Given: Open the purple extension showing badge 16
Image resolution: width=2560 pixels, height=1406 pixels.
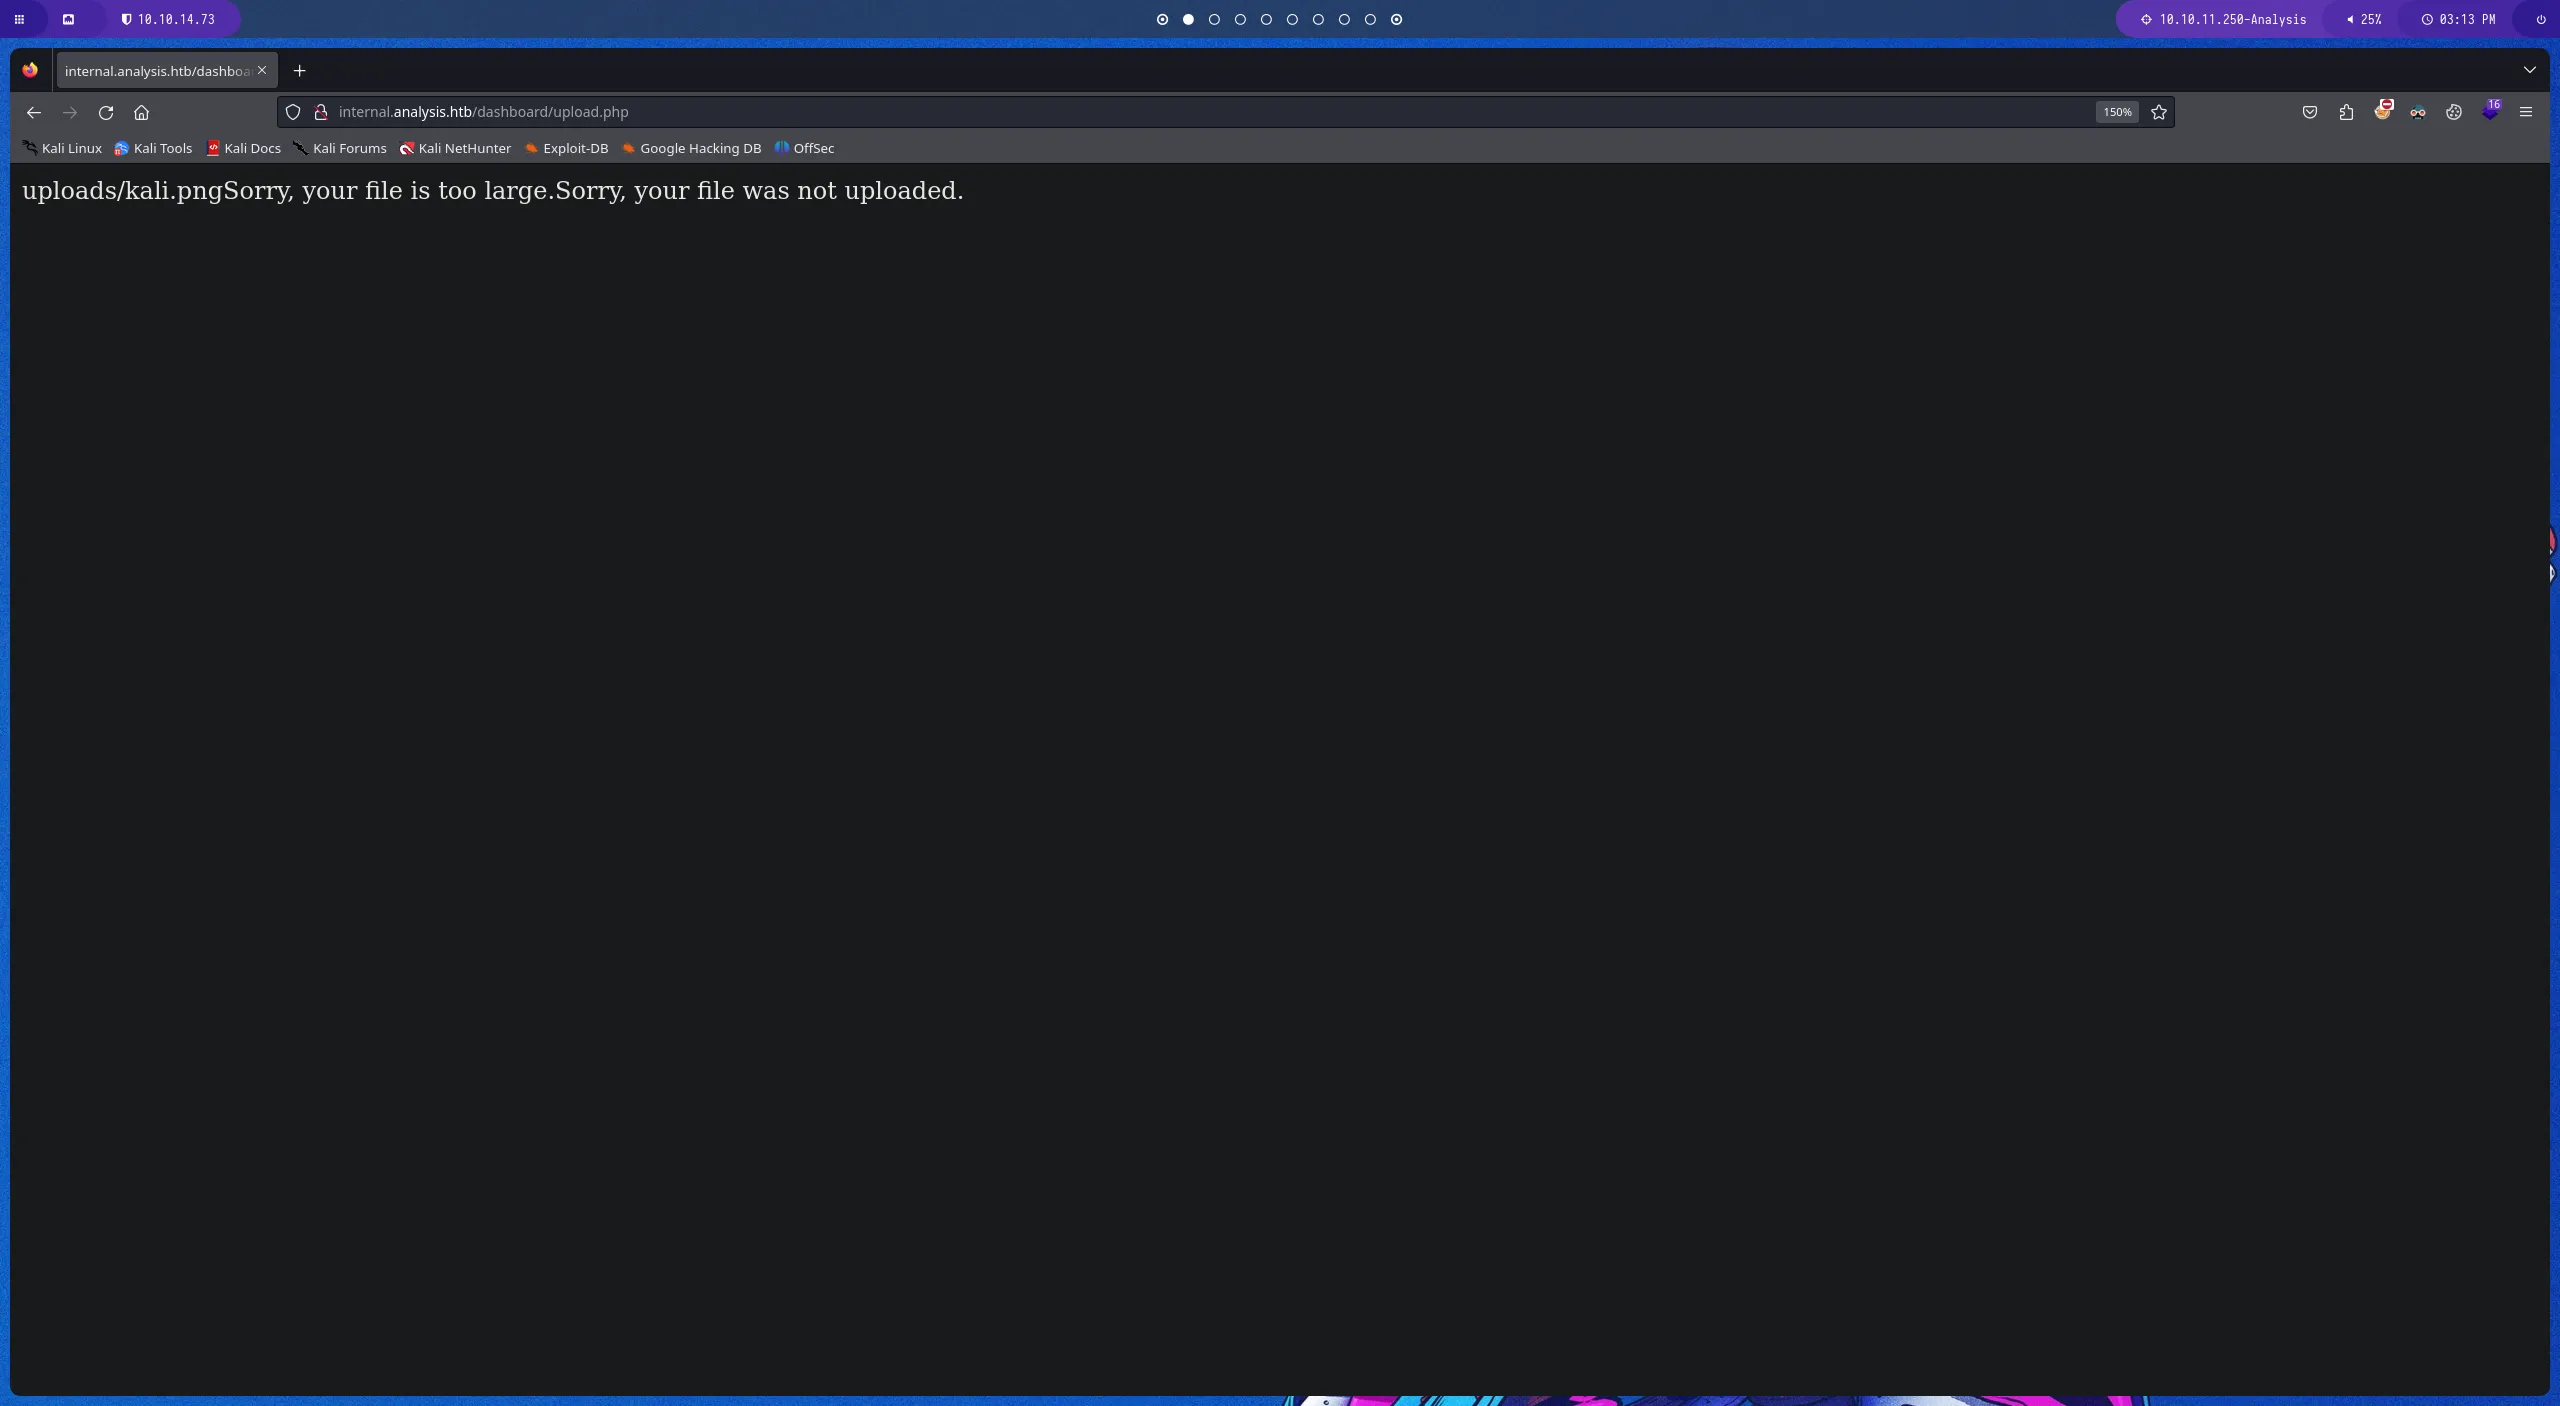Looking at the screenshot, I should (x=2491, y=112).
